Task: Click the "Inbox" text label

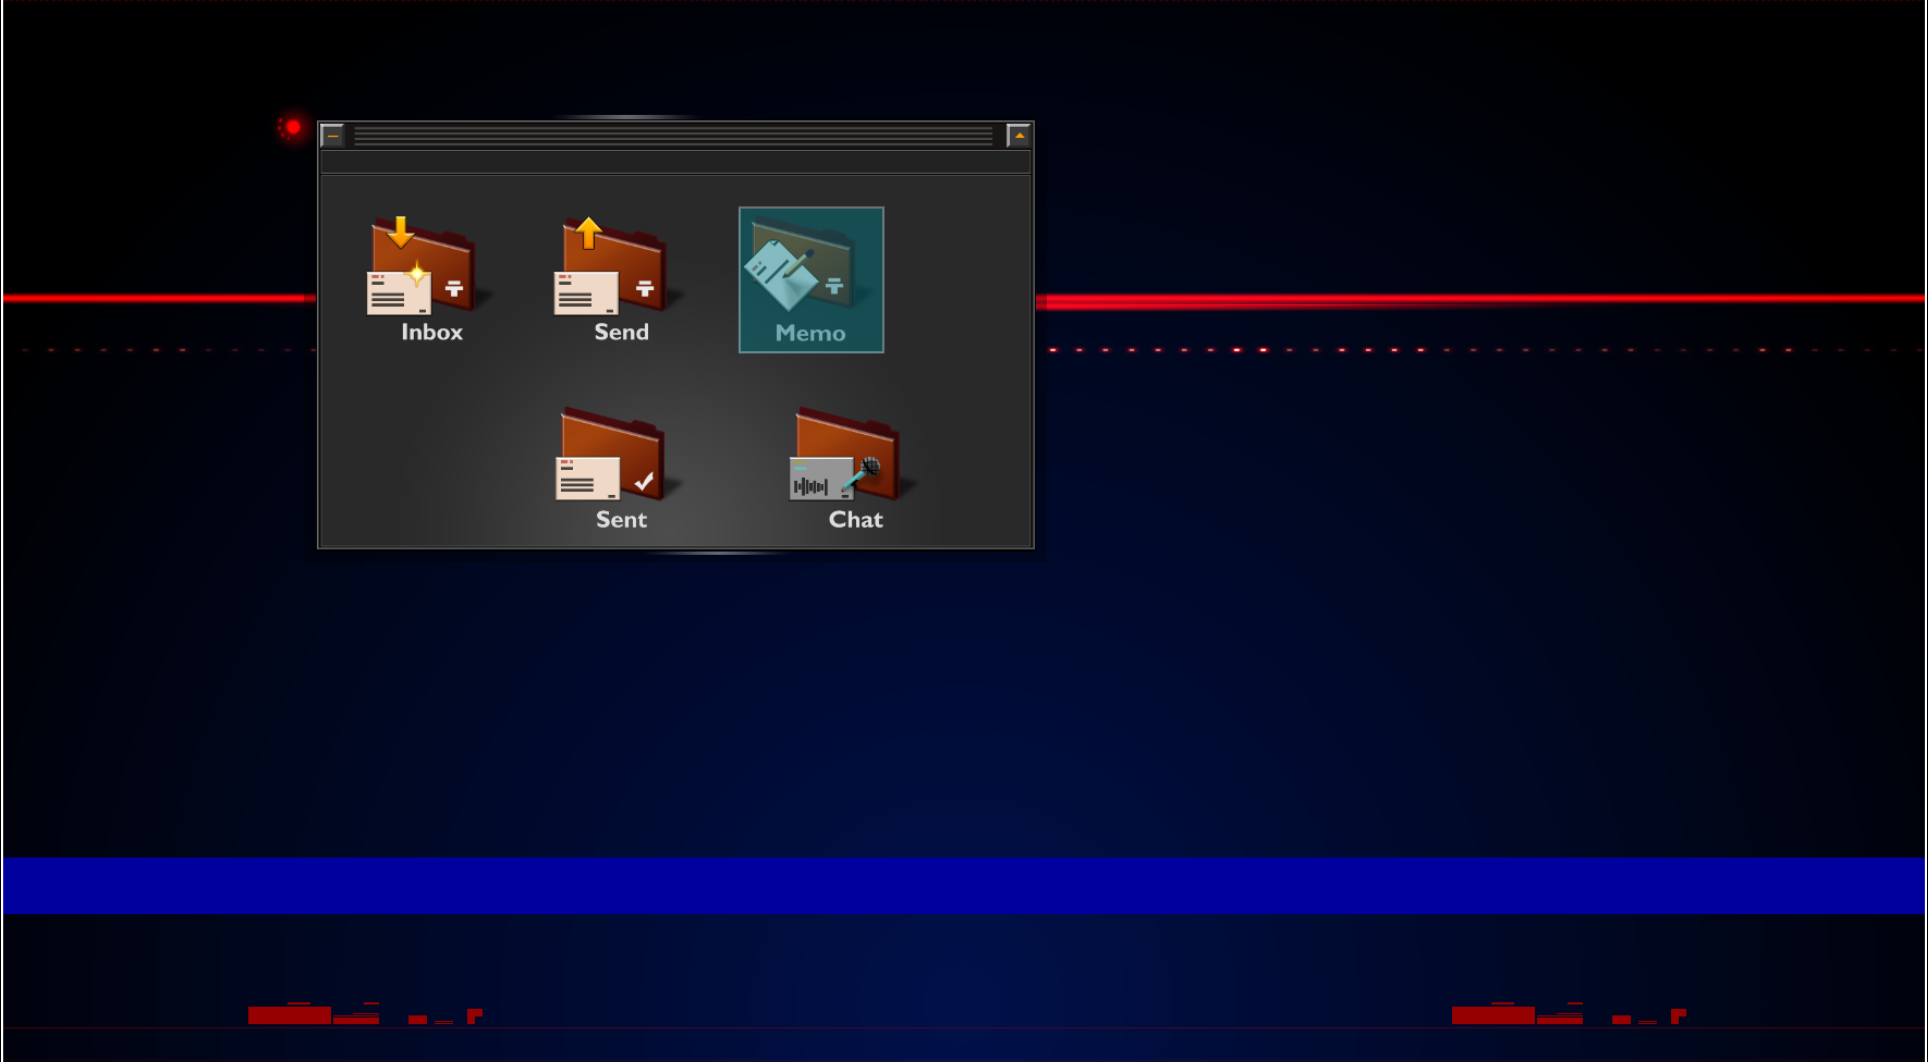Action: pyautogui.click(x=432, y=332)
